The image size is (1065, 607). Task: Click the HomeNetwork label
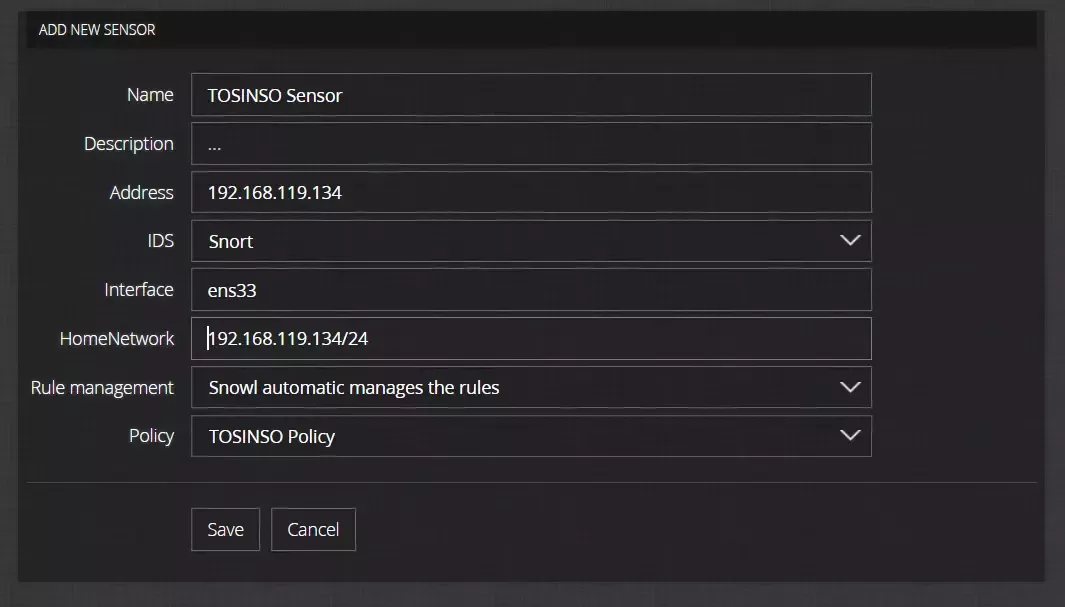[x=117, y=339]
